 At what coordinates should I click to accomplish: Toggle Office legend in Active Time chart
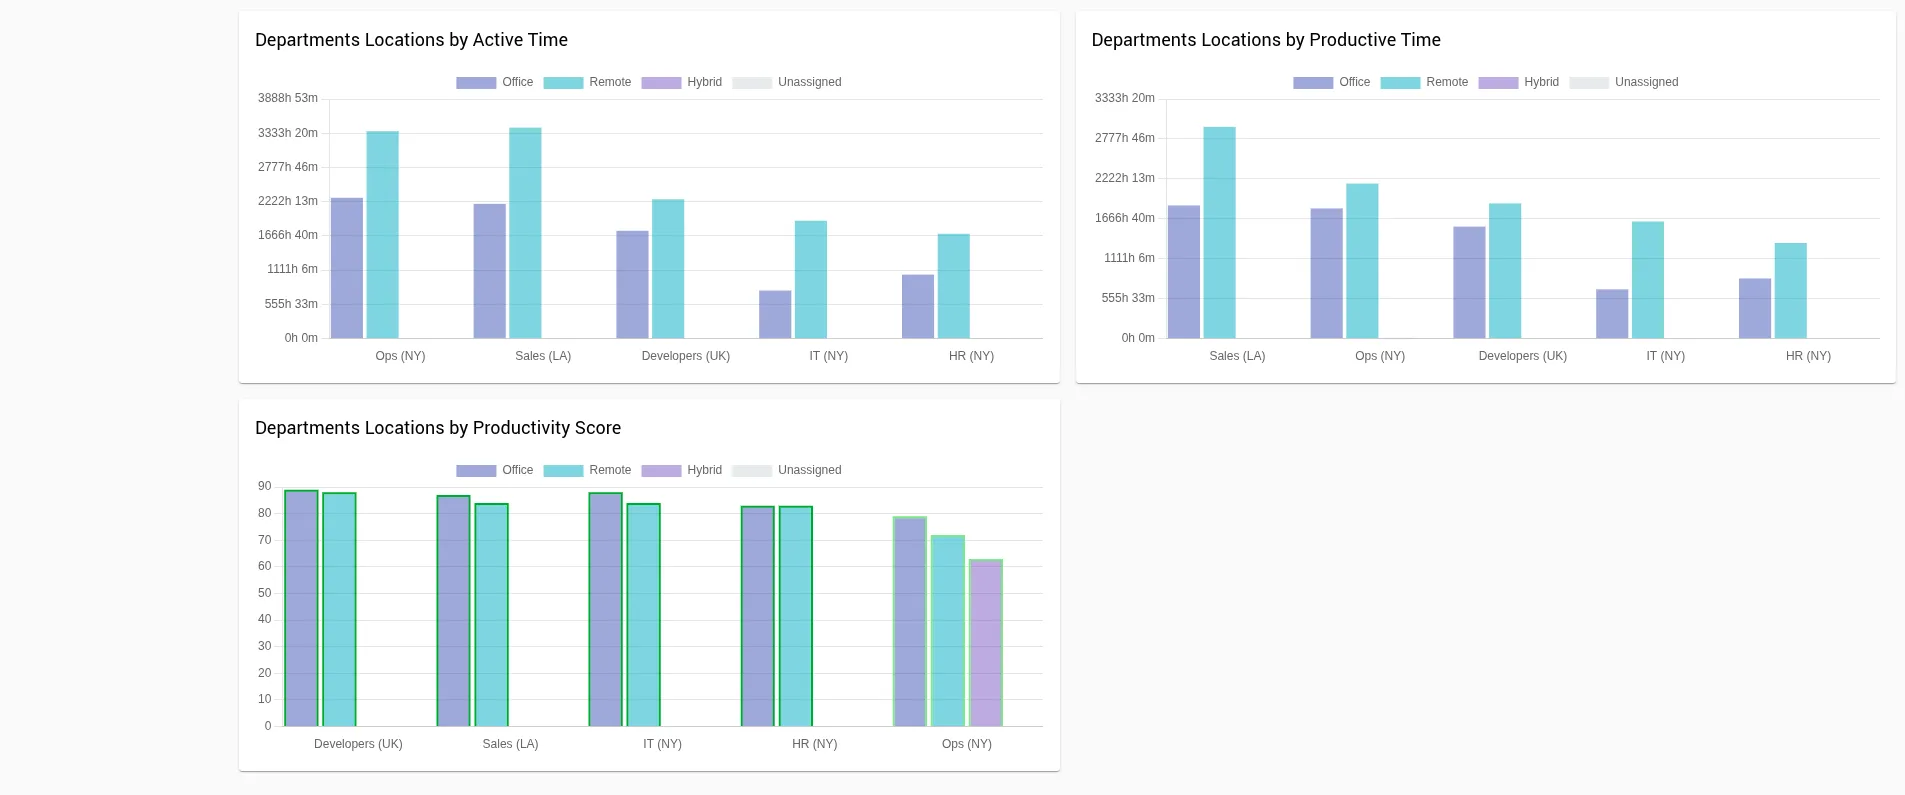pyautogui.click(x=495, y=82)
